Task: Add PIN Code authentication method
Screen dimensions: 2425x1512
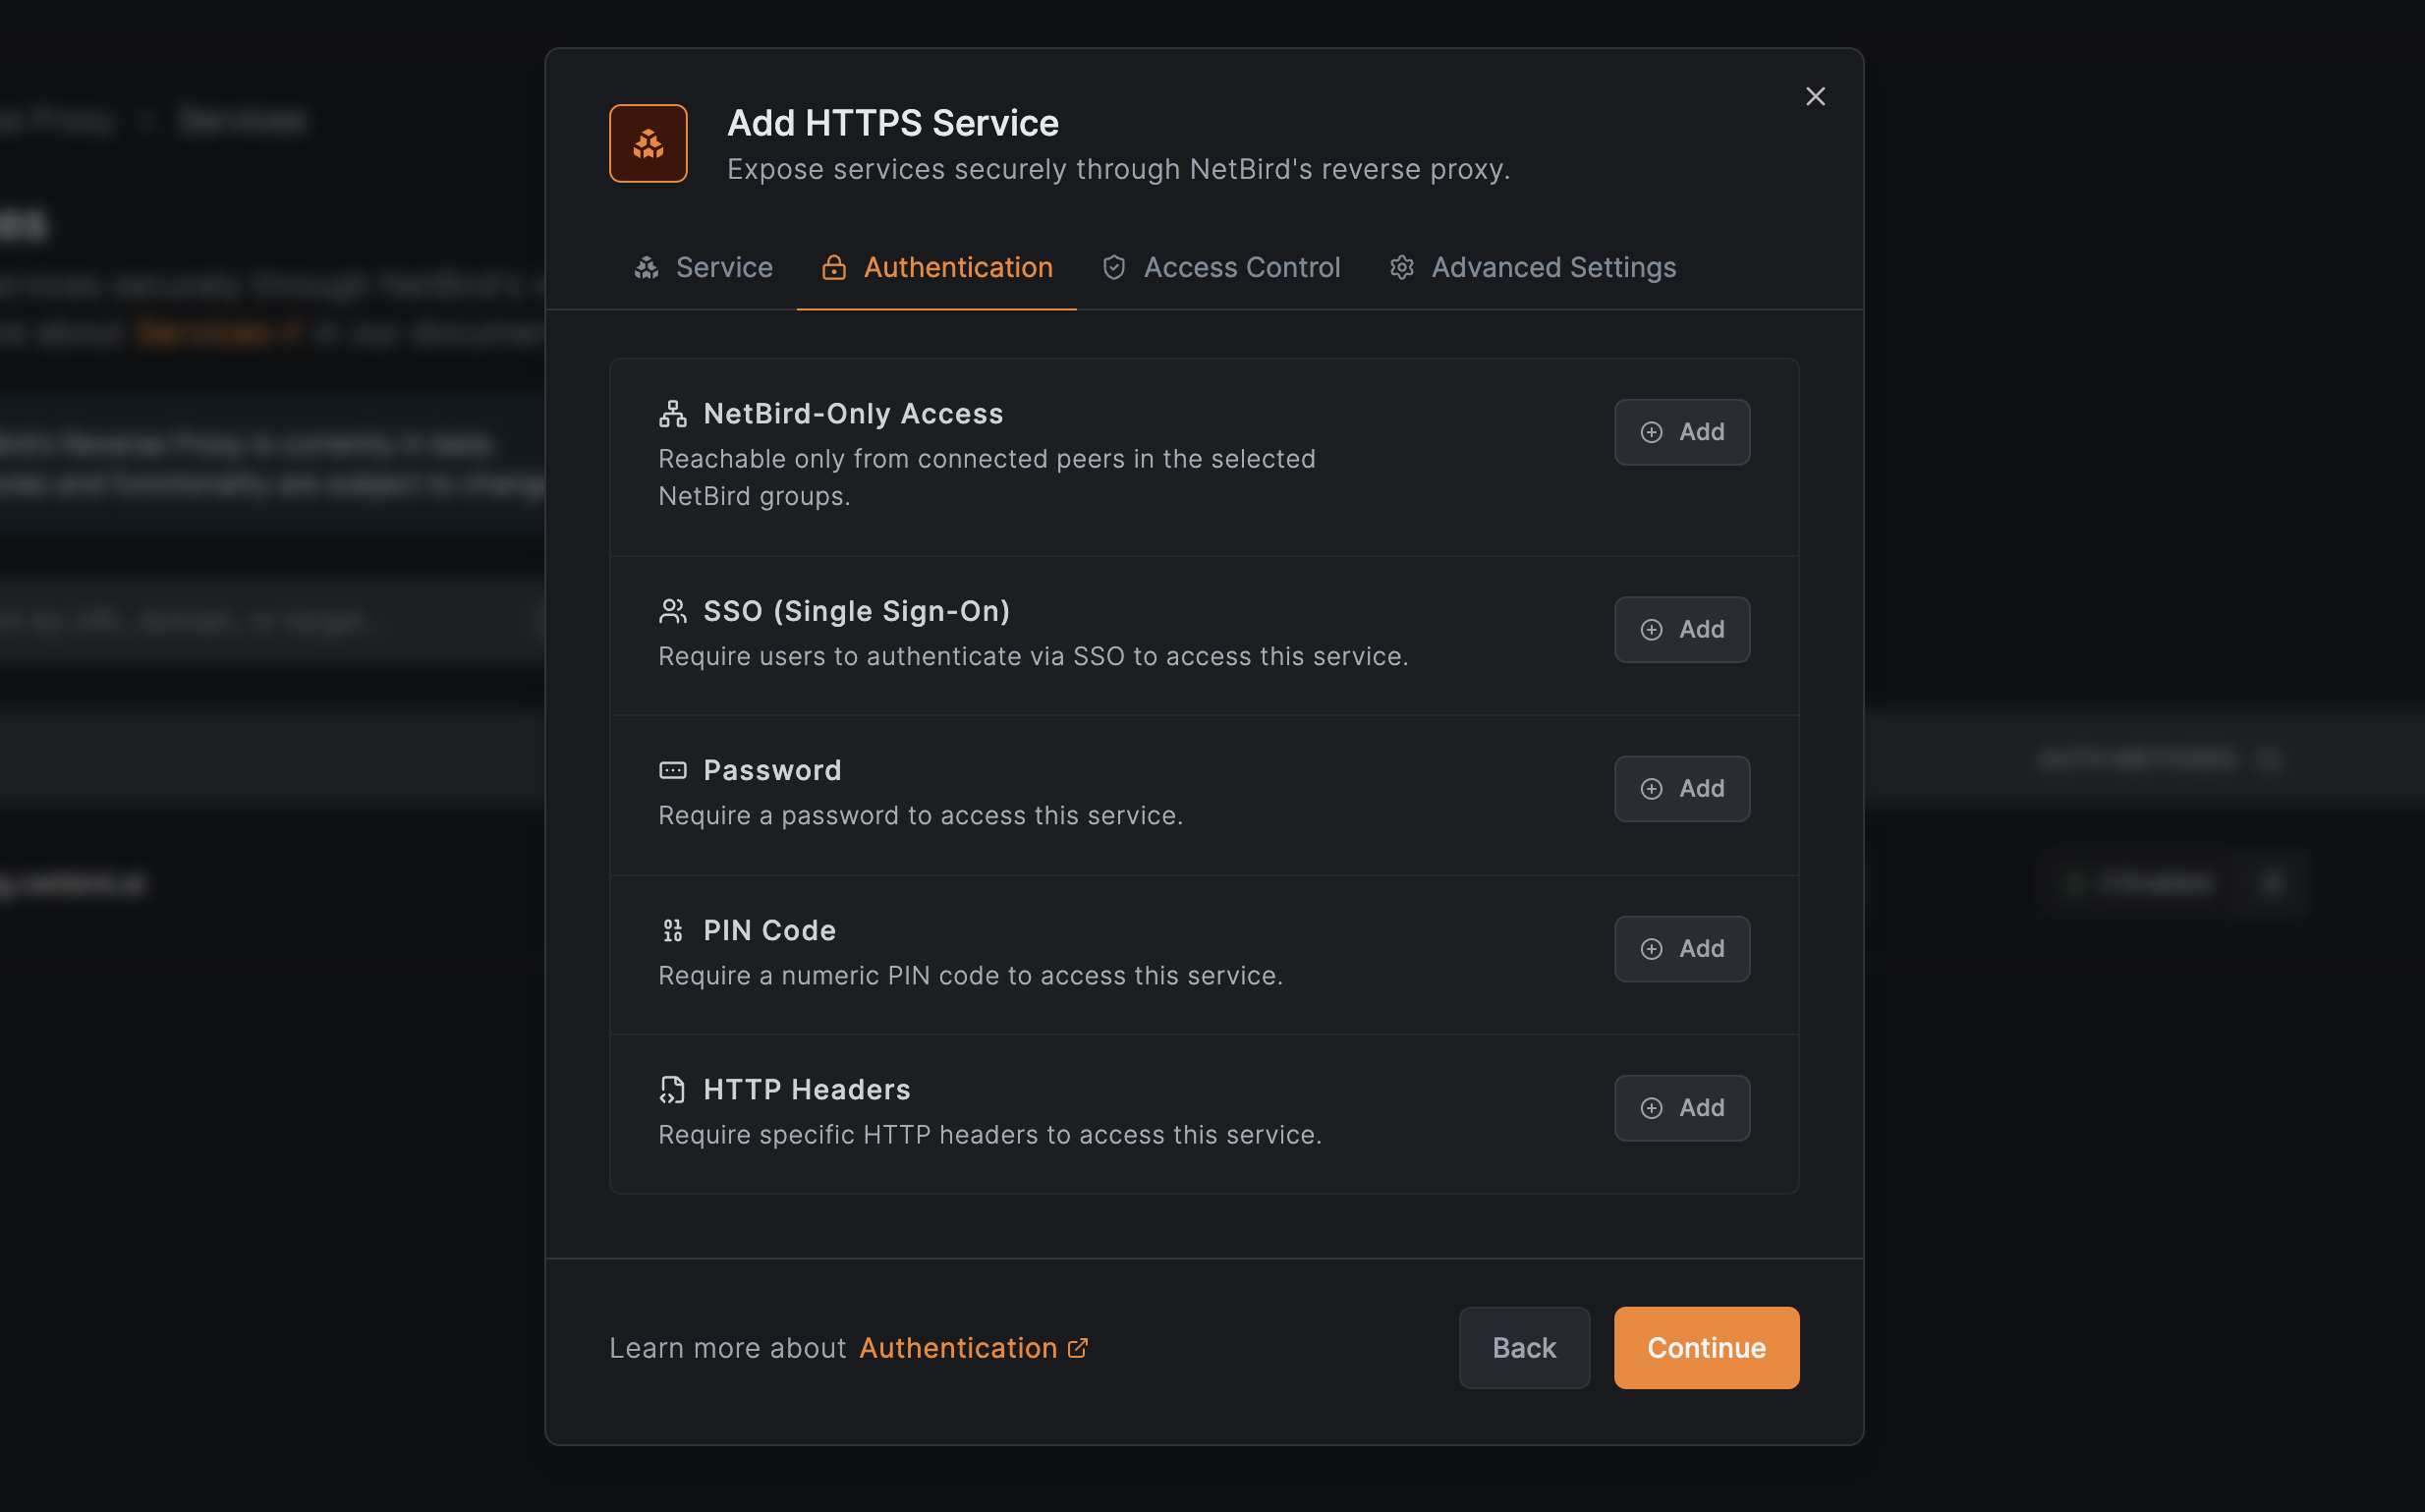Action: (1682, 948)
